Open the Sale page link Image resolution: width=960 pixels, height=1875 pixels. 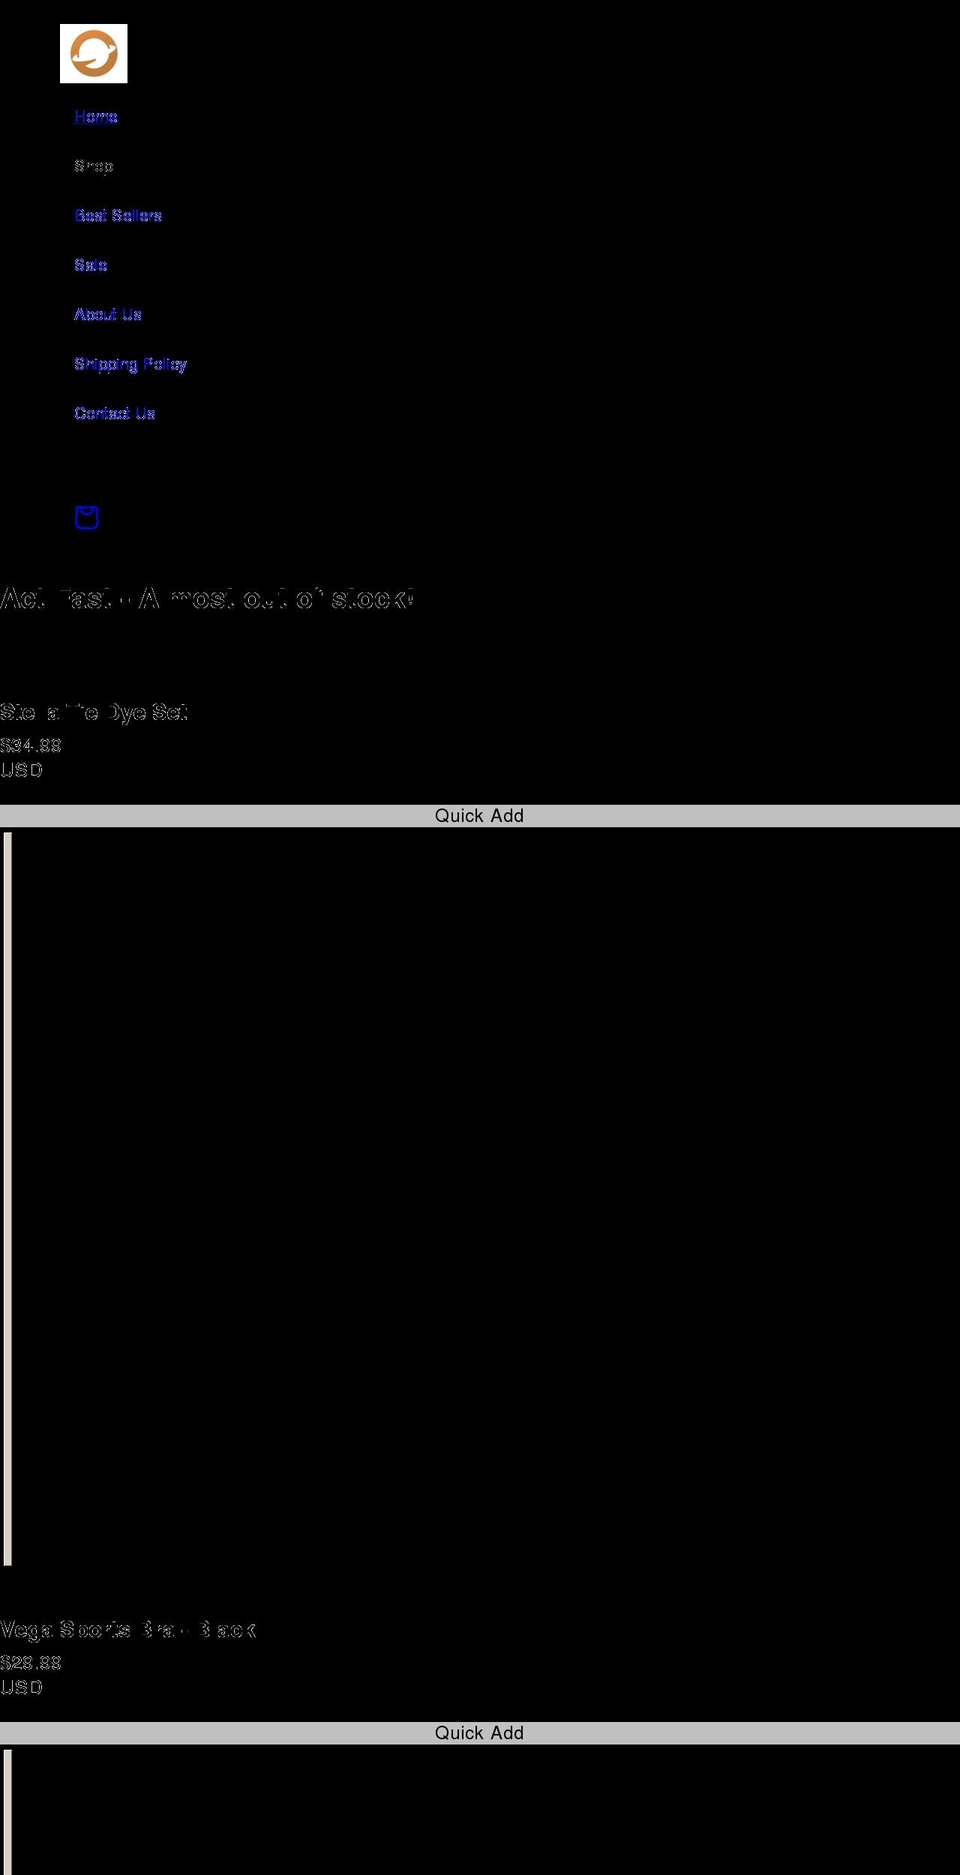click(x=90, y=265)
